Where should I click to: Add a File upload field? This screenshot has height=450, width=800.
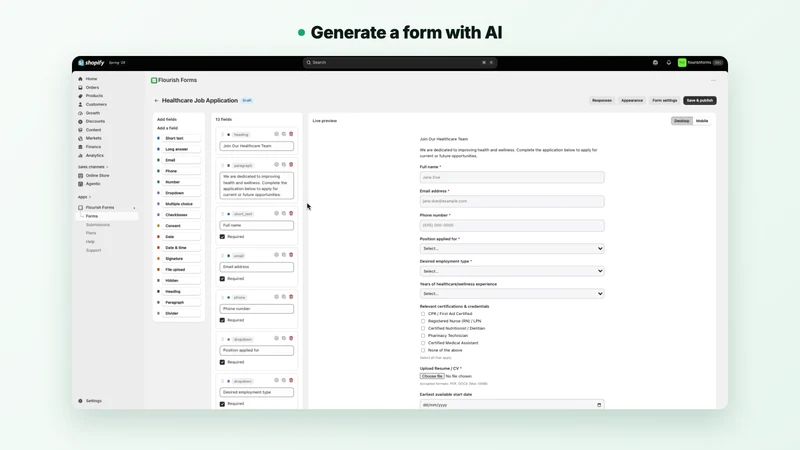(x=179, y=270)
